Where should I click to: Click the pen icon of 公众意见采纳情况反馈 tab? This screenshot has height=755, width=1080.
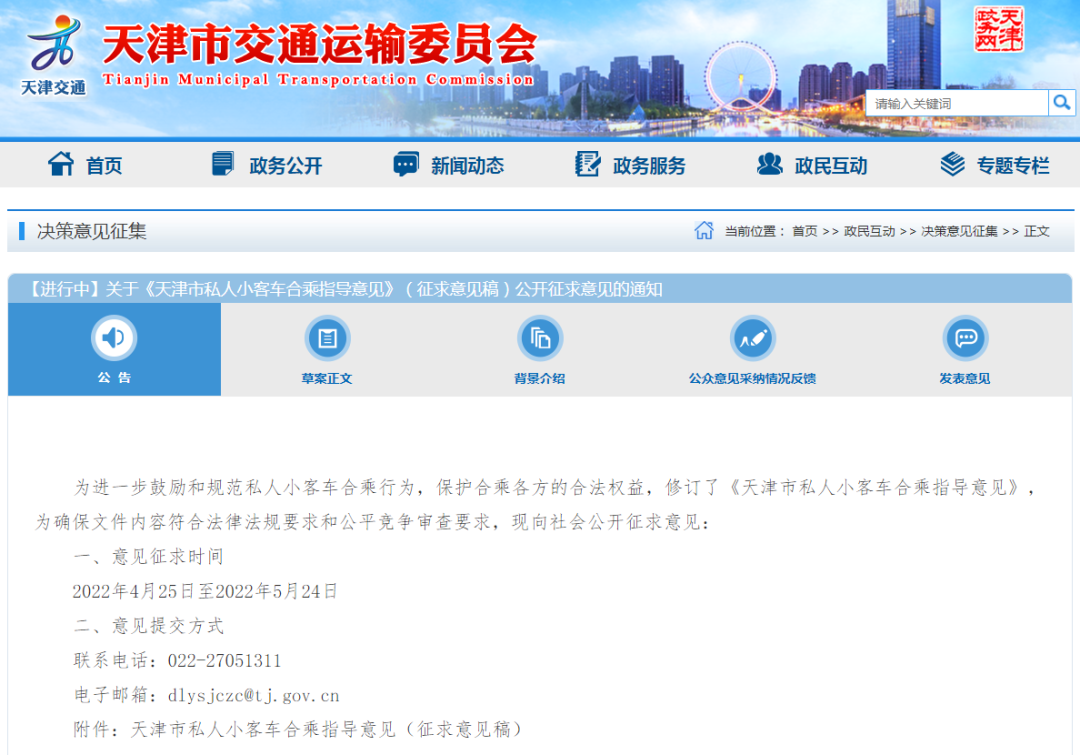[753, 338]
